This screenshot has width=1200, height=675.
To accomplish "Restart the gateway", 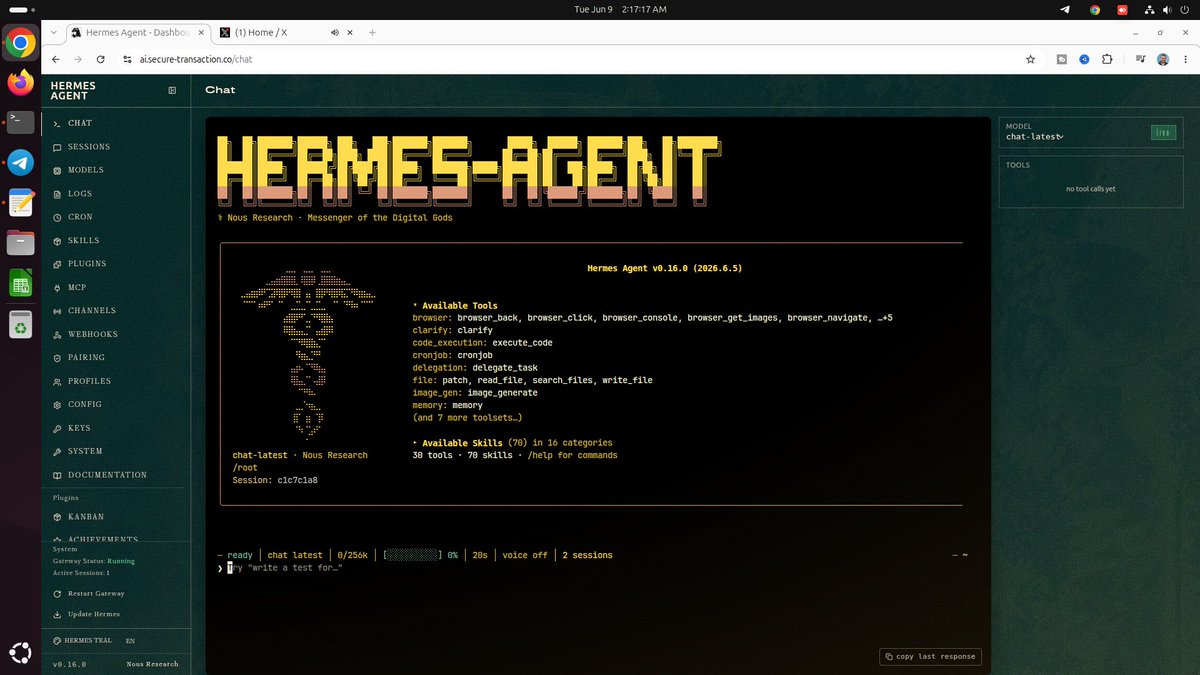I will [x=95, y=594].
